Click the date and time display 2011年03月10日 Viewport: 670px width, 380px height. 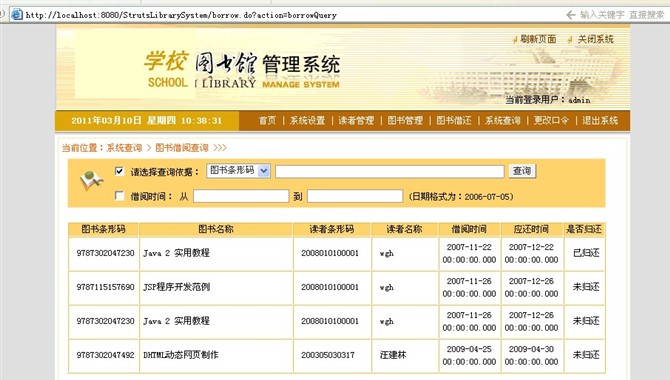(147, 121)
